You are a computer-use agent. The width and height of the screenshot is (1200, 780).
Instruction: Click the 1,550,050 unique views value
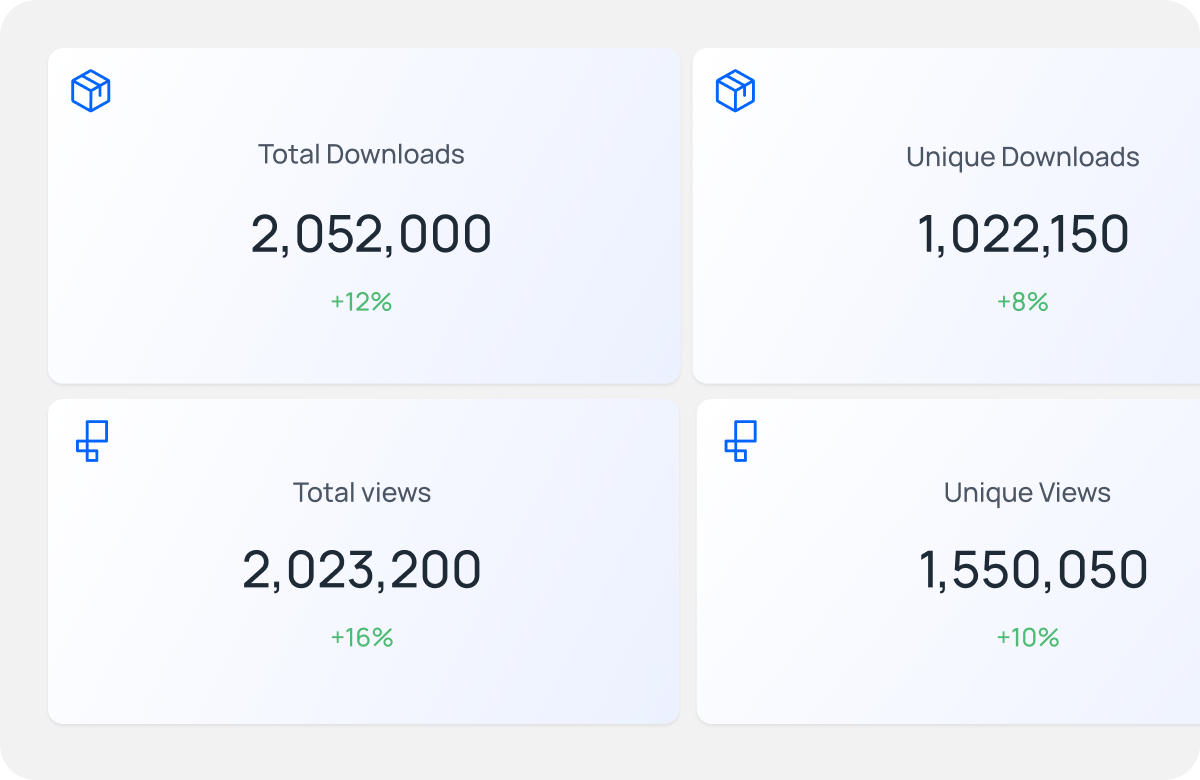1033,570
